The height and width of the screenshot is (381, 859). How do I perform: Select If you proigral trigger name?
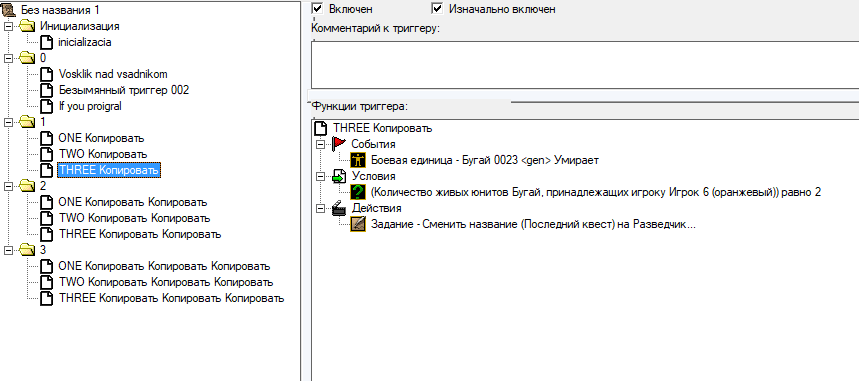click(x=90, y=106)
